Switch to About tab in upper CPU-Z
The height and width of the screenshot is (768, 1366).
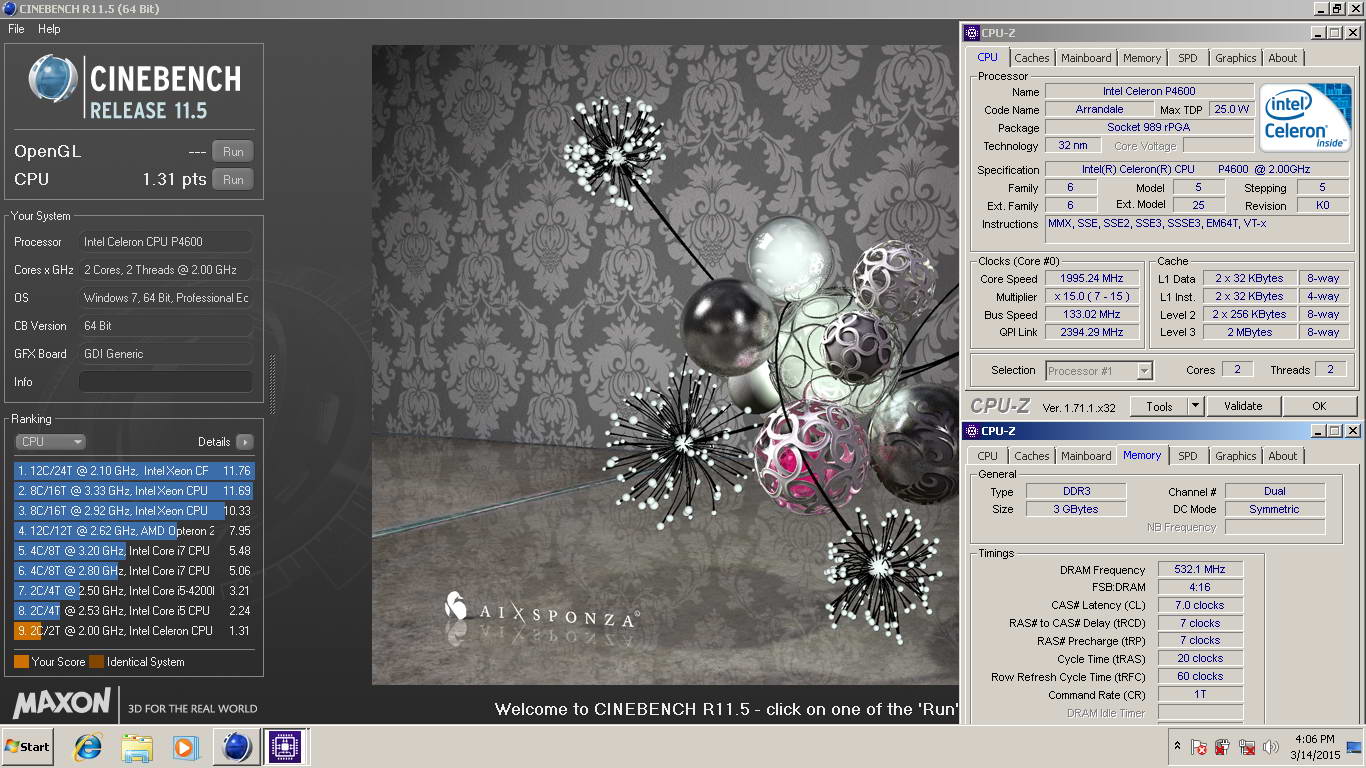tap(1283, 58)
